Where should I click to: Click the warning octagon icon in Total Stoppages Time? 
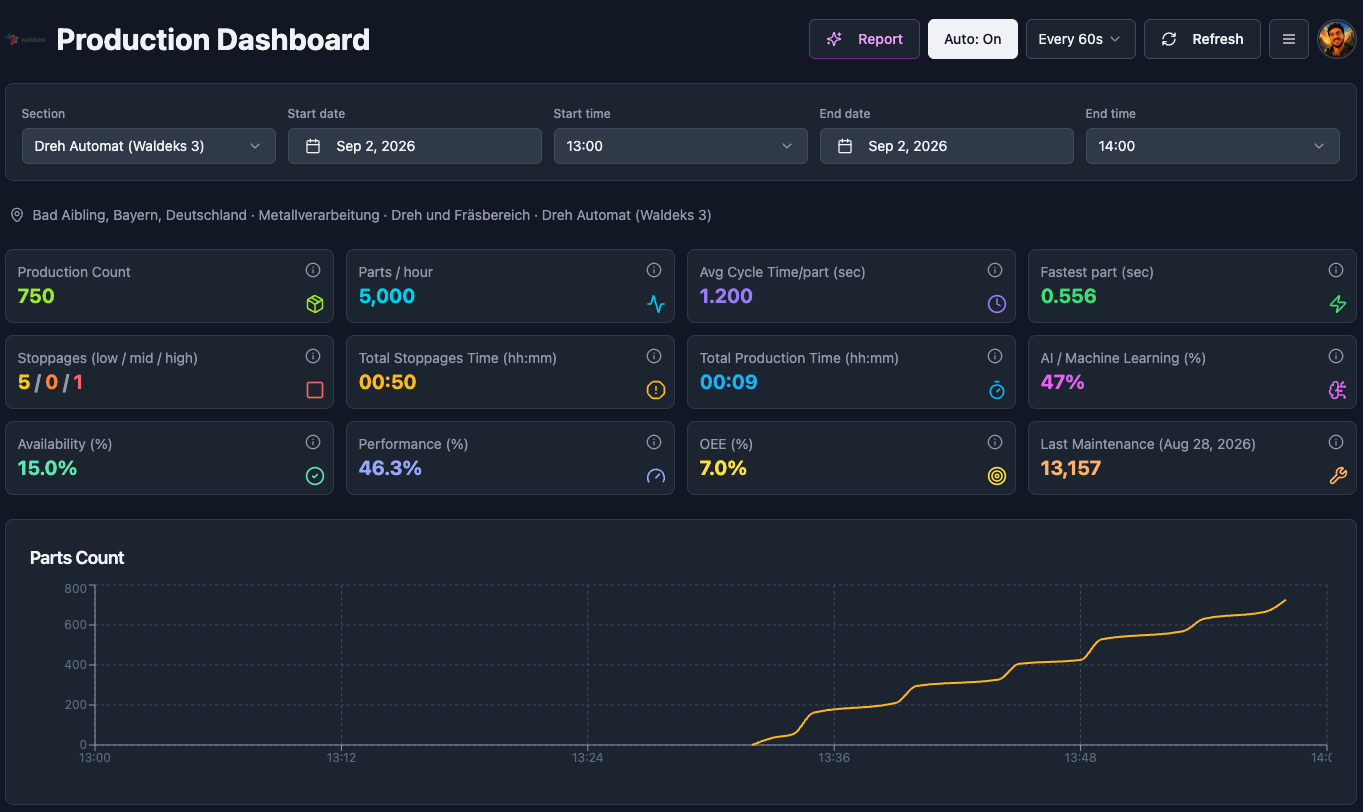point(656,390)
